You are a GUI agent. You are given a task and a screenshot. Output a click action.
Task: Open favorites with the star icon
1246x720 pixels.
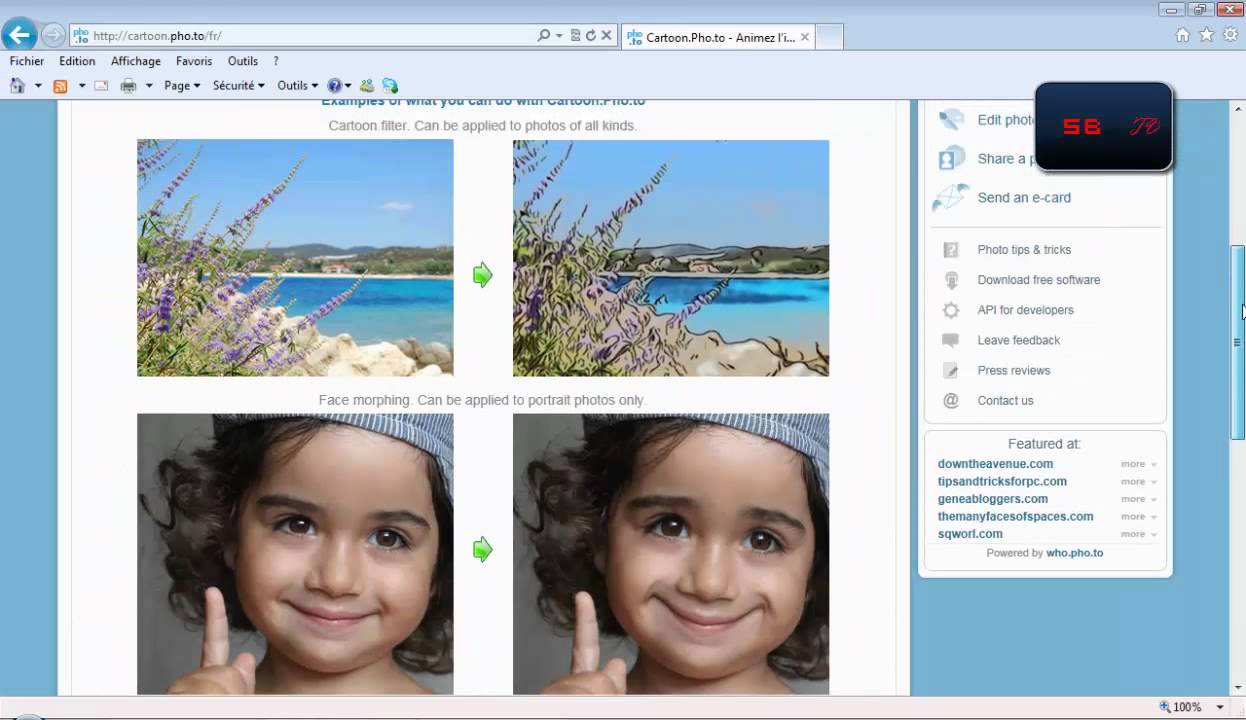tap(1206, 35)
